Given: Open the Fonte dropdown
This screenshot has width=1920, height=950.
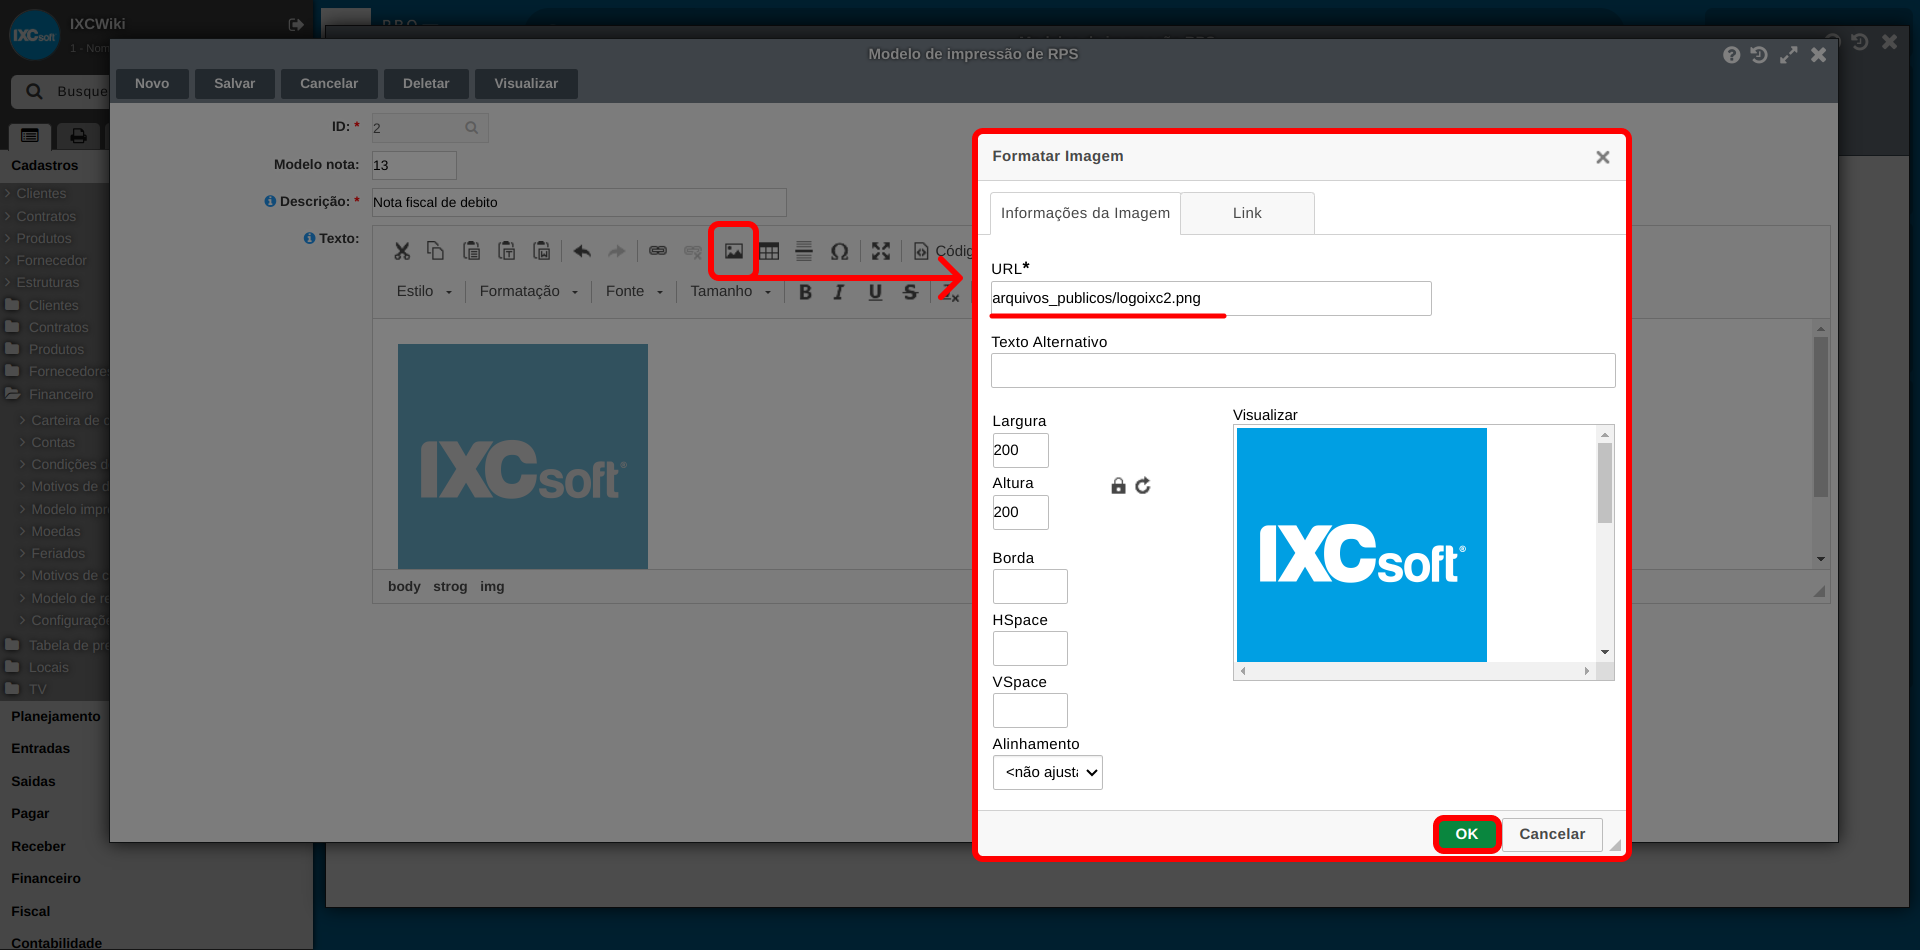Looking at the screenshot, I should (x=634, y=291).
